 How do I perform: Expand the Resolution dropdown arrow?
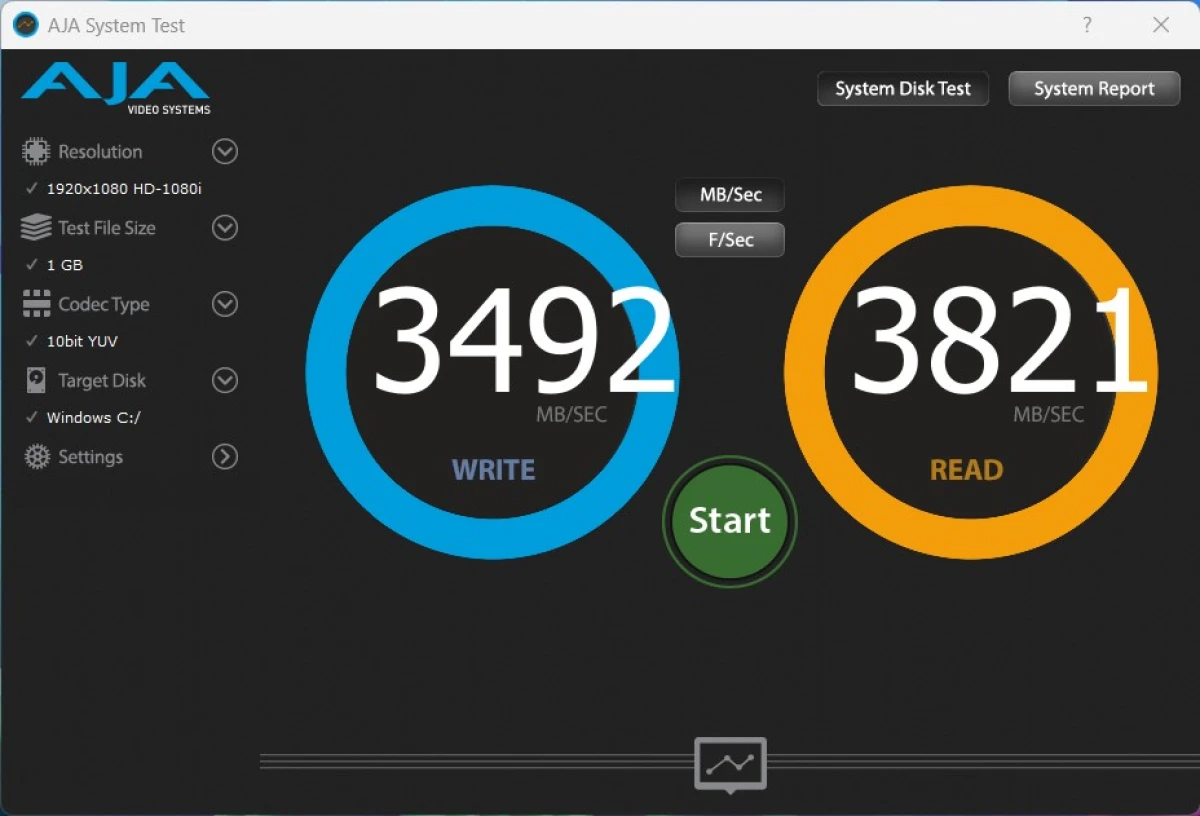225,152
